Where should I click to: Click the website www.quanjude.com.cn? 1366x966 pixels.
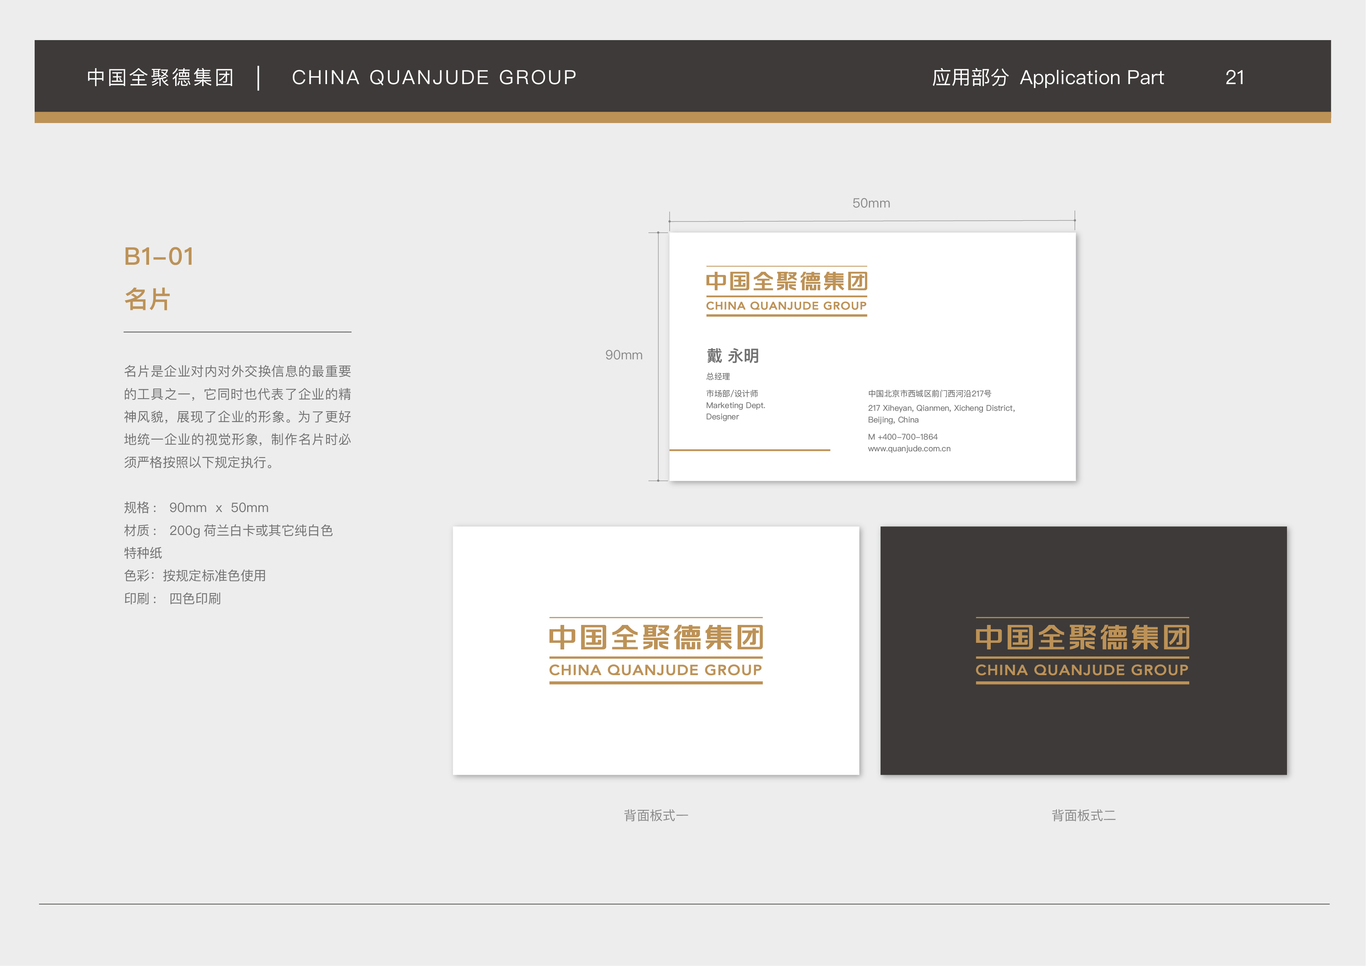pos(909,449)
